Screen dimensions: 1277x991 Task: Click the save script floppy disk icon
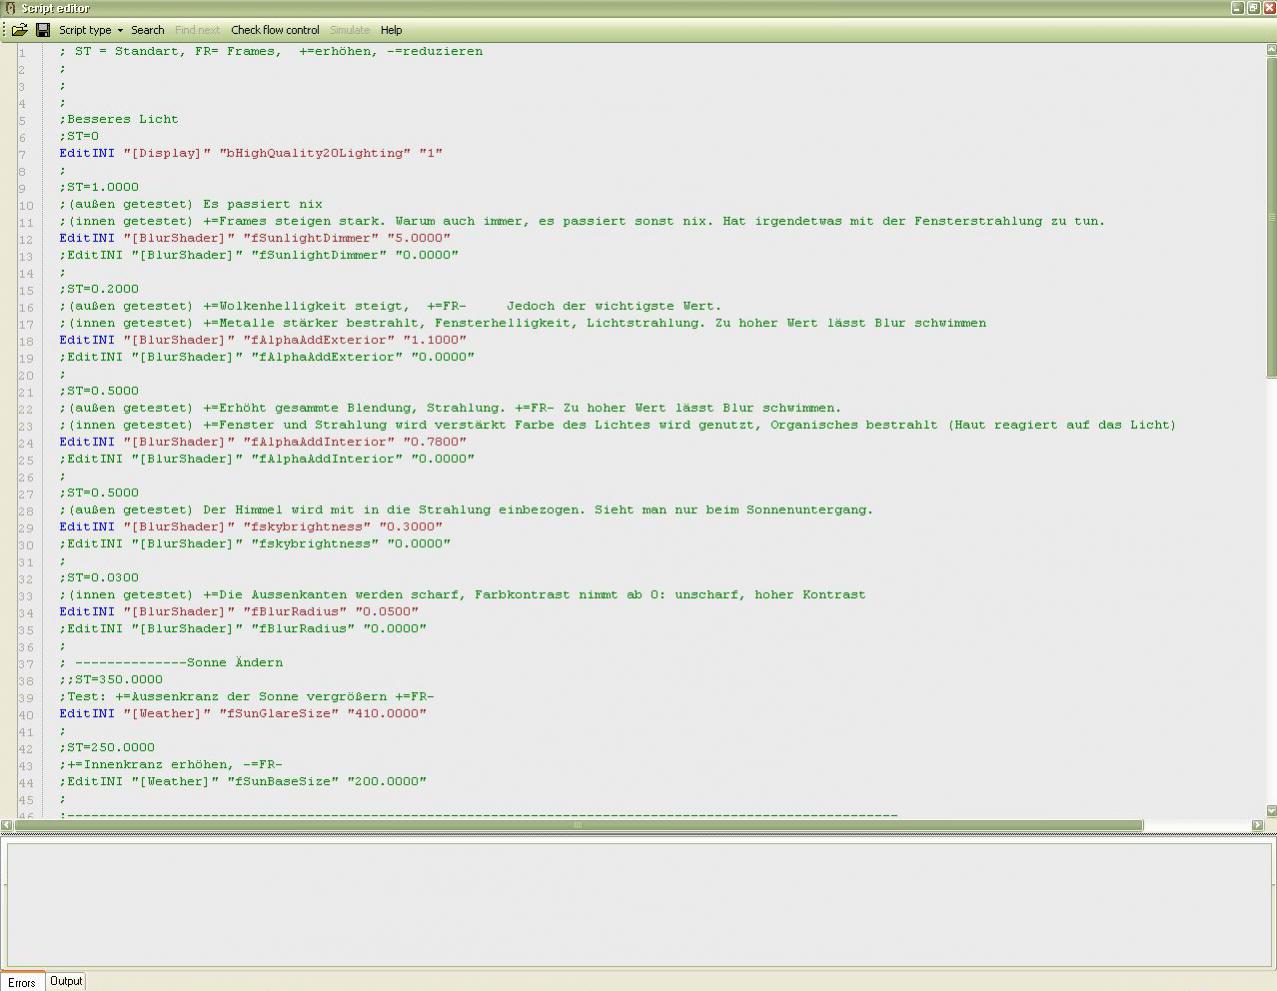tap(43, 30)
